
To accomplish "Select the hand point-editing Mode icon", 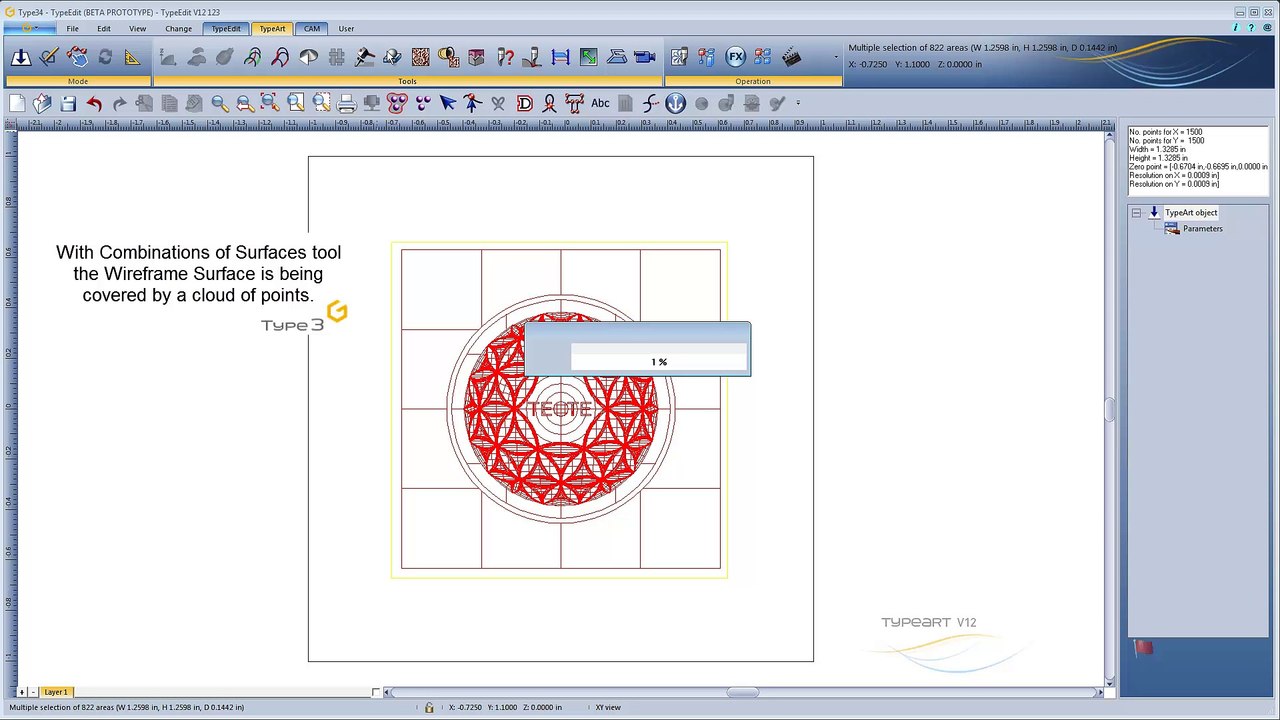I will coord(77,57).
